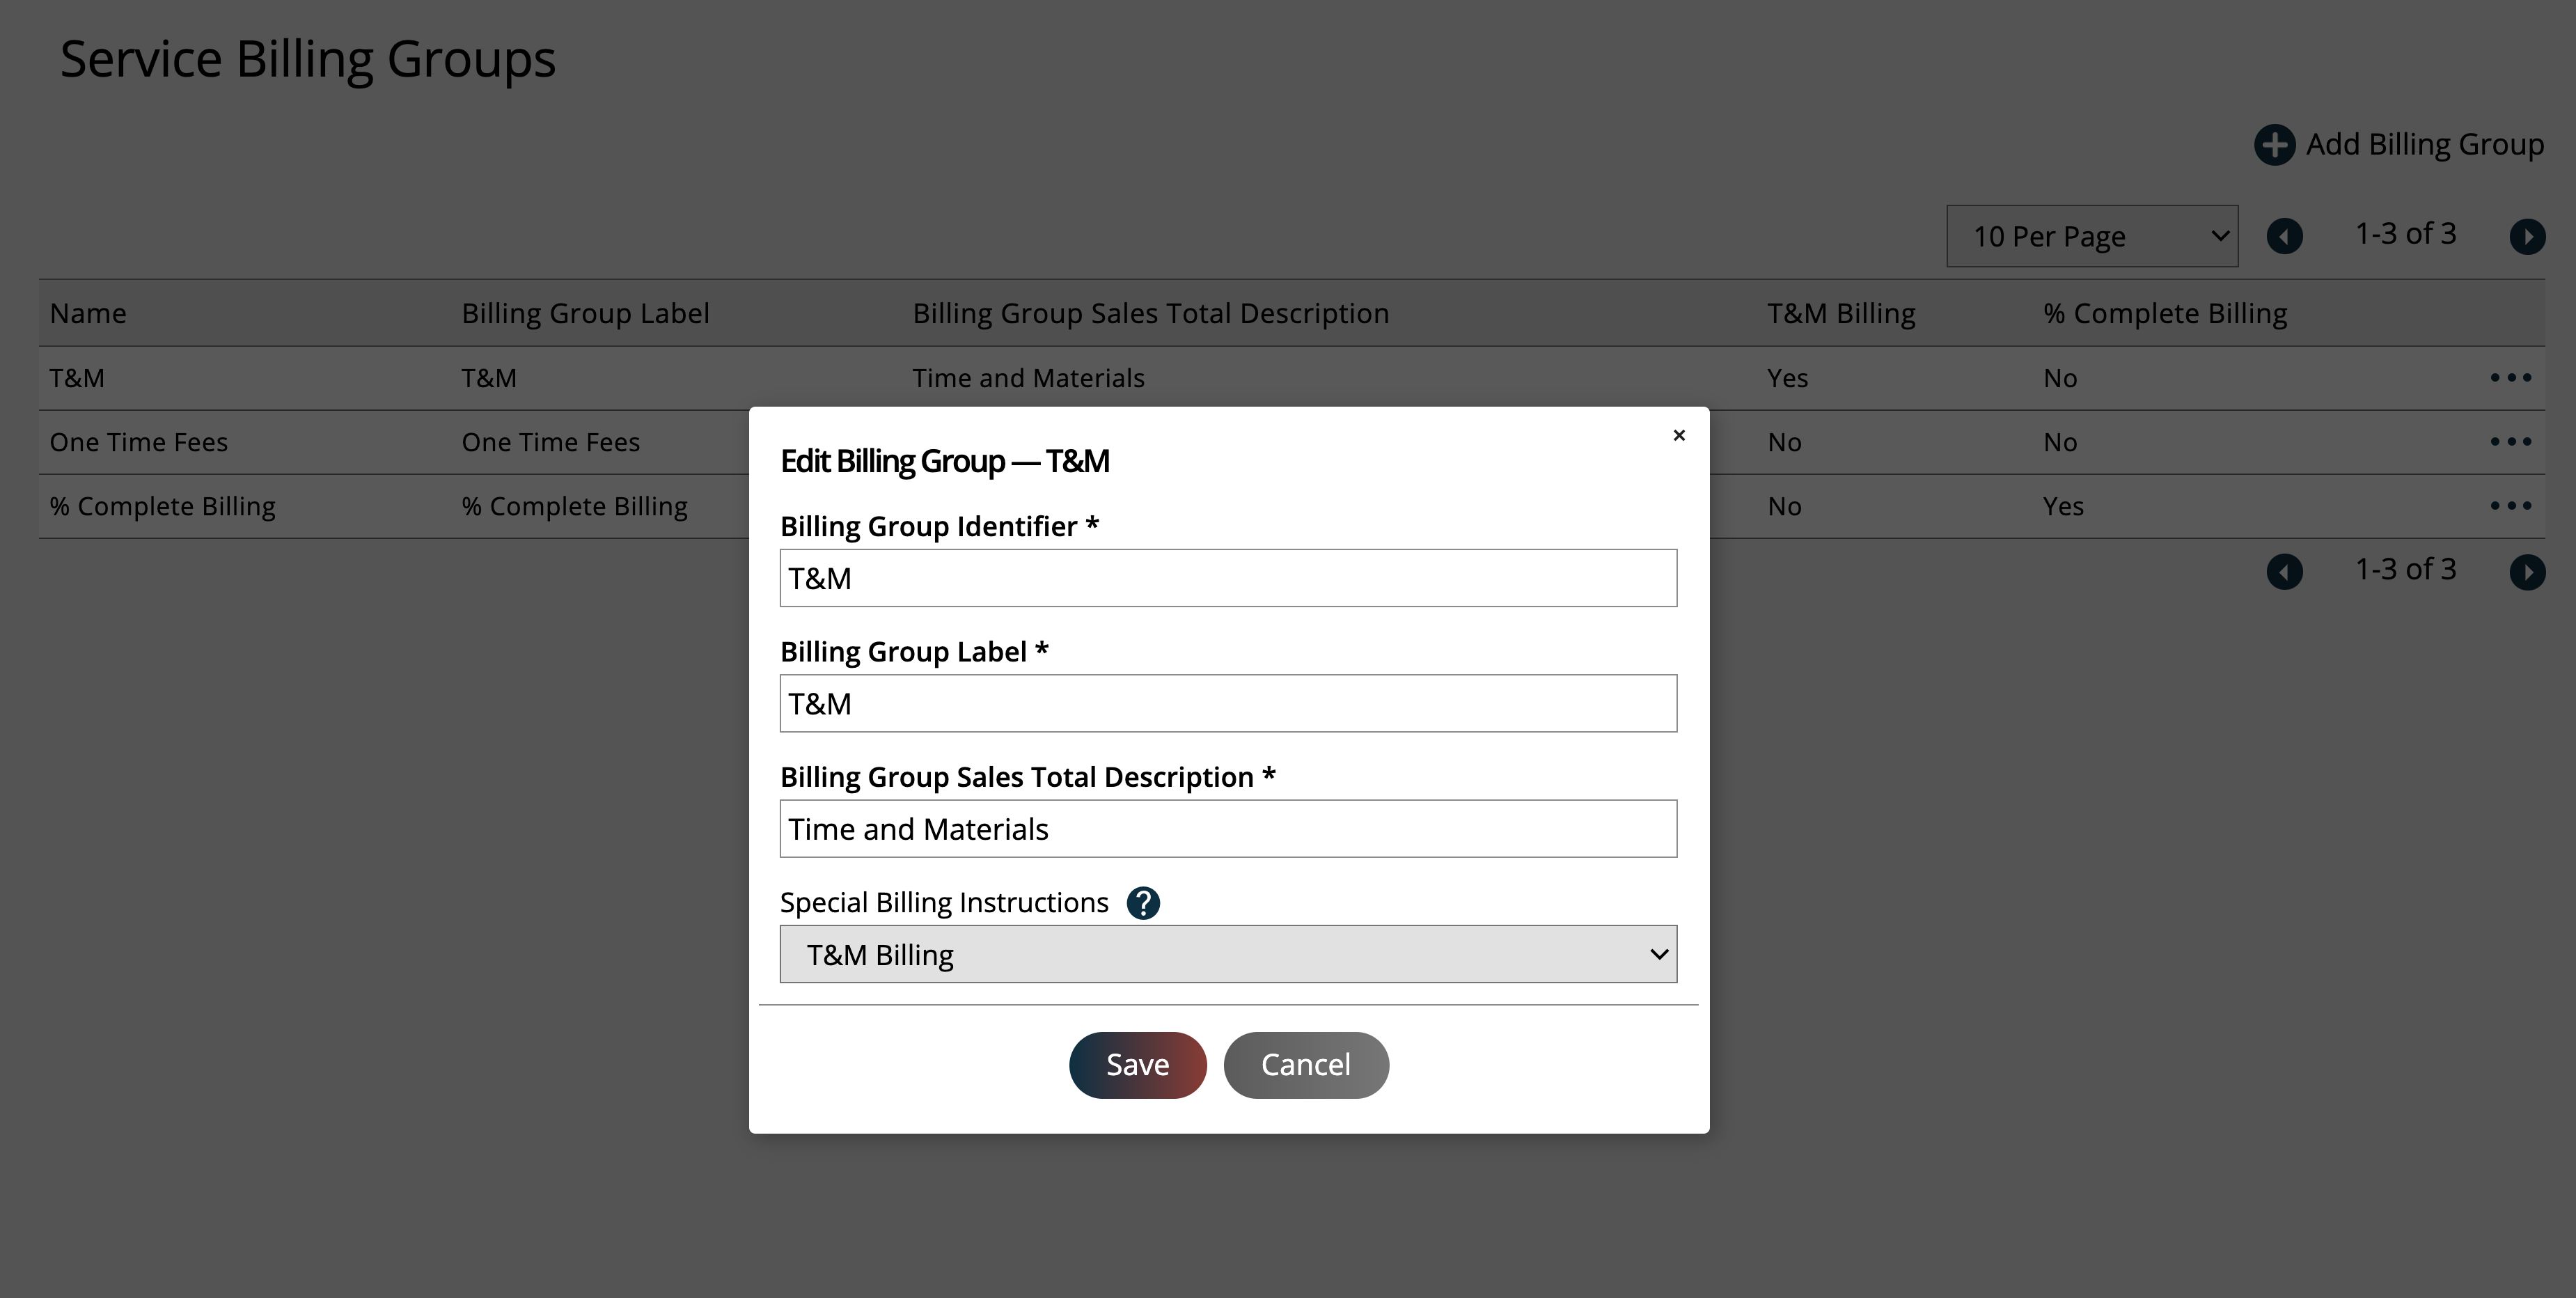Cancel editing the billing group
2576x1298 pixels.
pyautogui.click(x=1306, y=1064)
